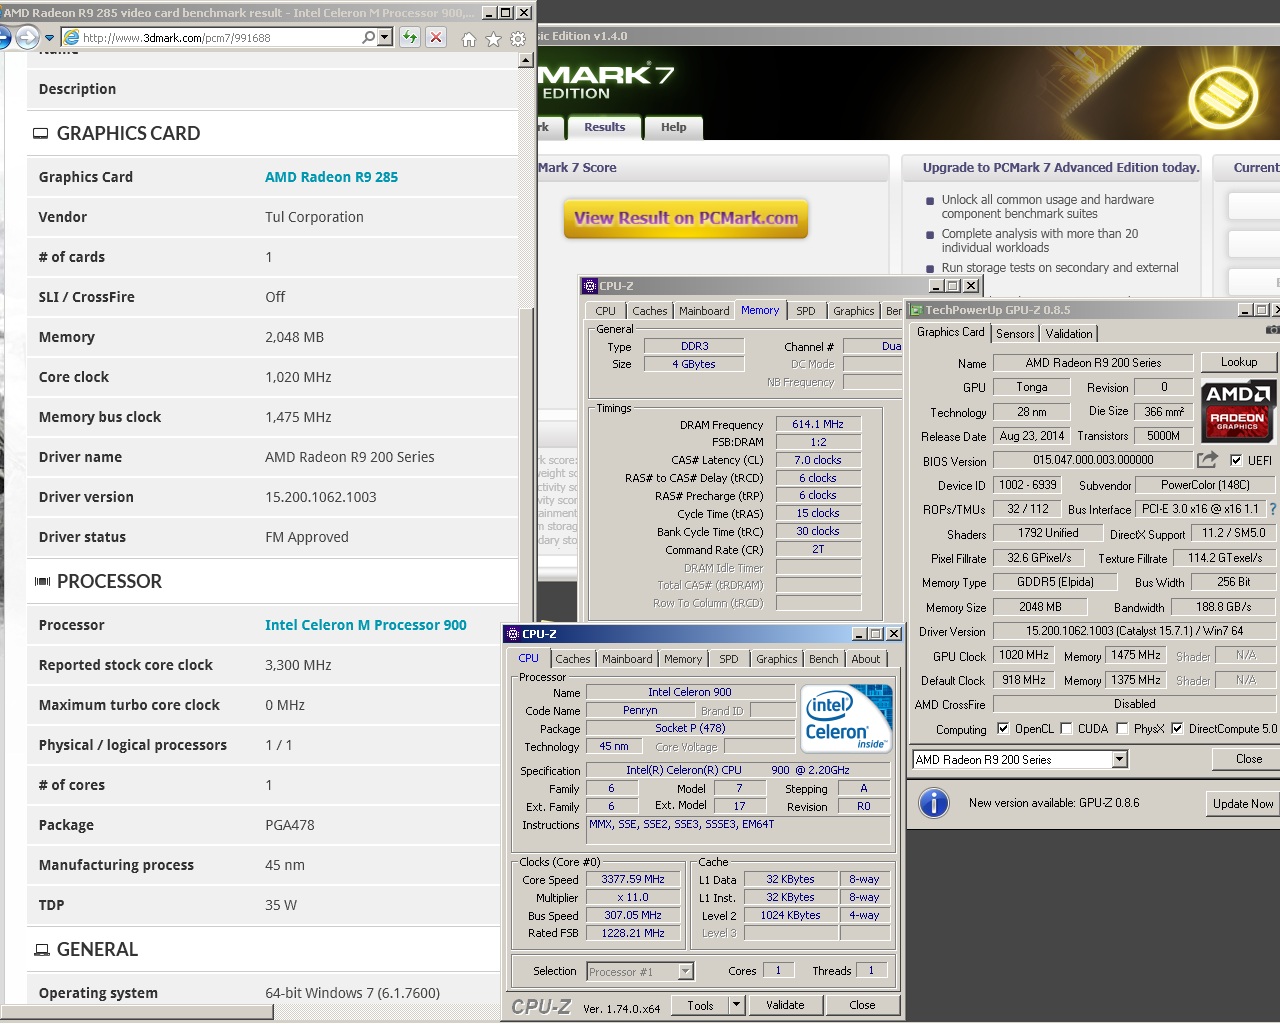Click the GPU-Z title bar app icon
Image resolution: width=1280 pixels, height=1024 pixels.
(x=916, y=310)
